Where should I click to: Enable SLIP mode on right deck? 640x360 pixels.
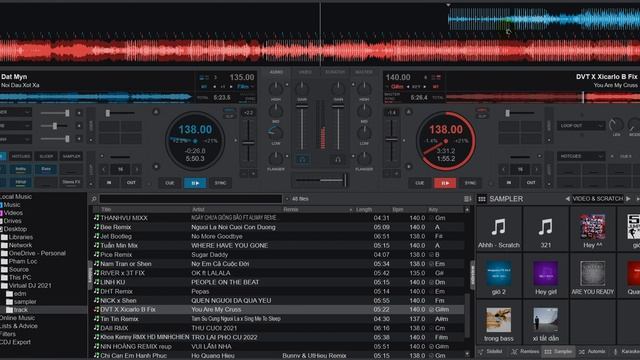pos(482,116)
